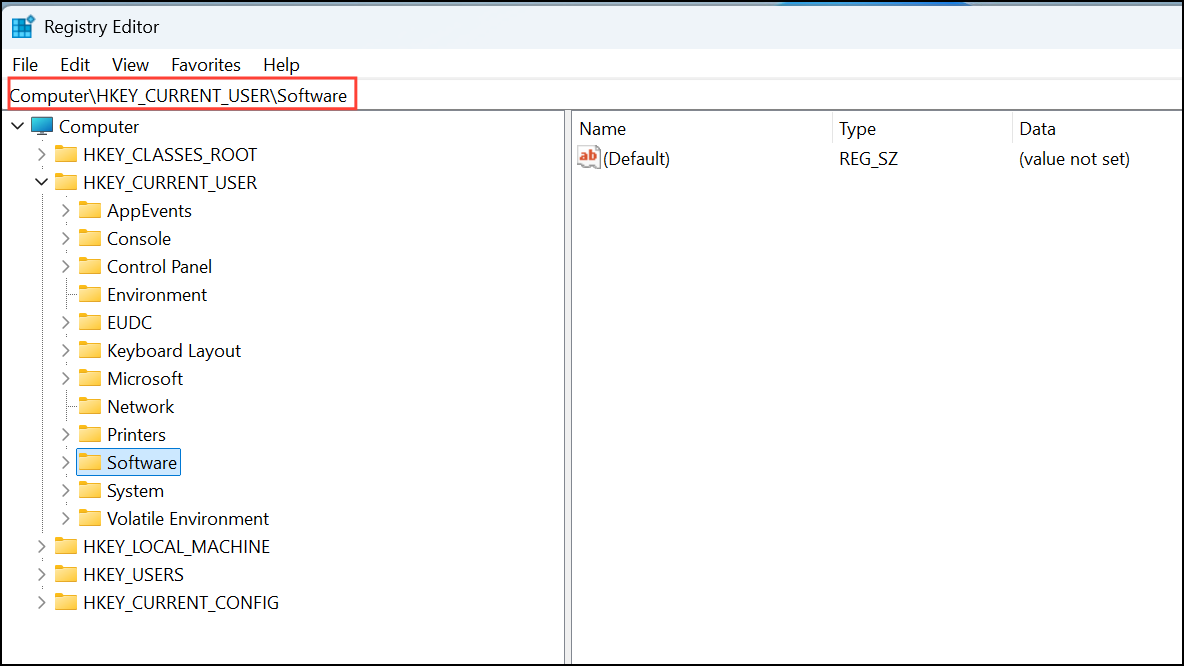This screenshot has height=666, width=1184.
Task: Click the HKEY_LOCAL_MACHINE folder icon
Action: point(66,546)
